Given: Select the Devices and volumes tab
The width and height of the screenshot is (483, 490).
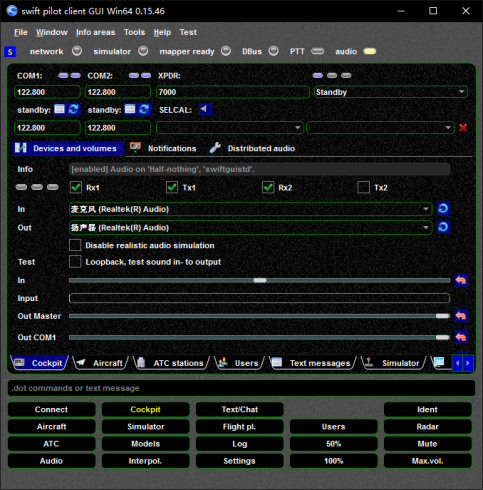Looking at the screenshot, I should (68, 148).
